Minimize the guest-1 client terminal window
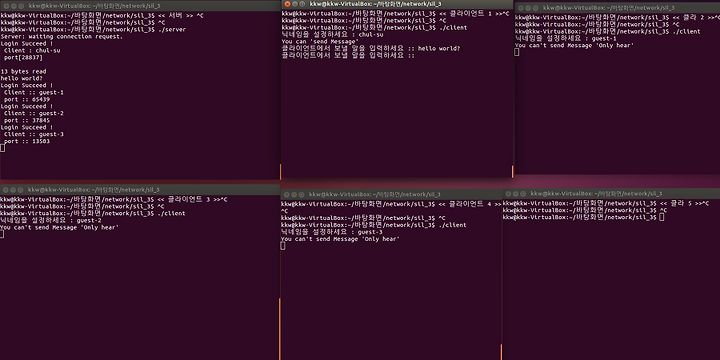 click(528, 8)
